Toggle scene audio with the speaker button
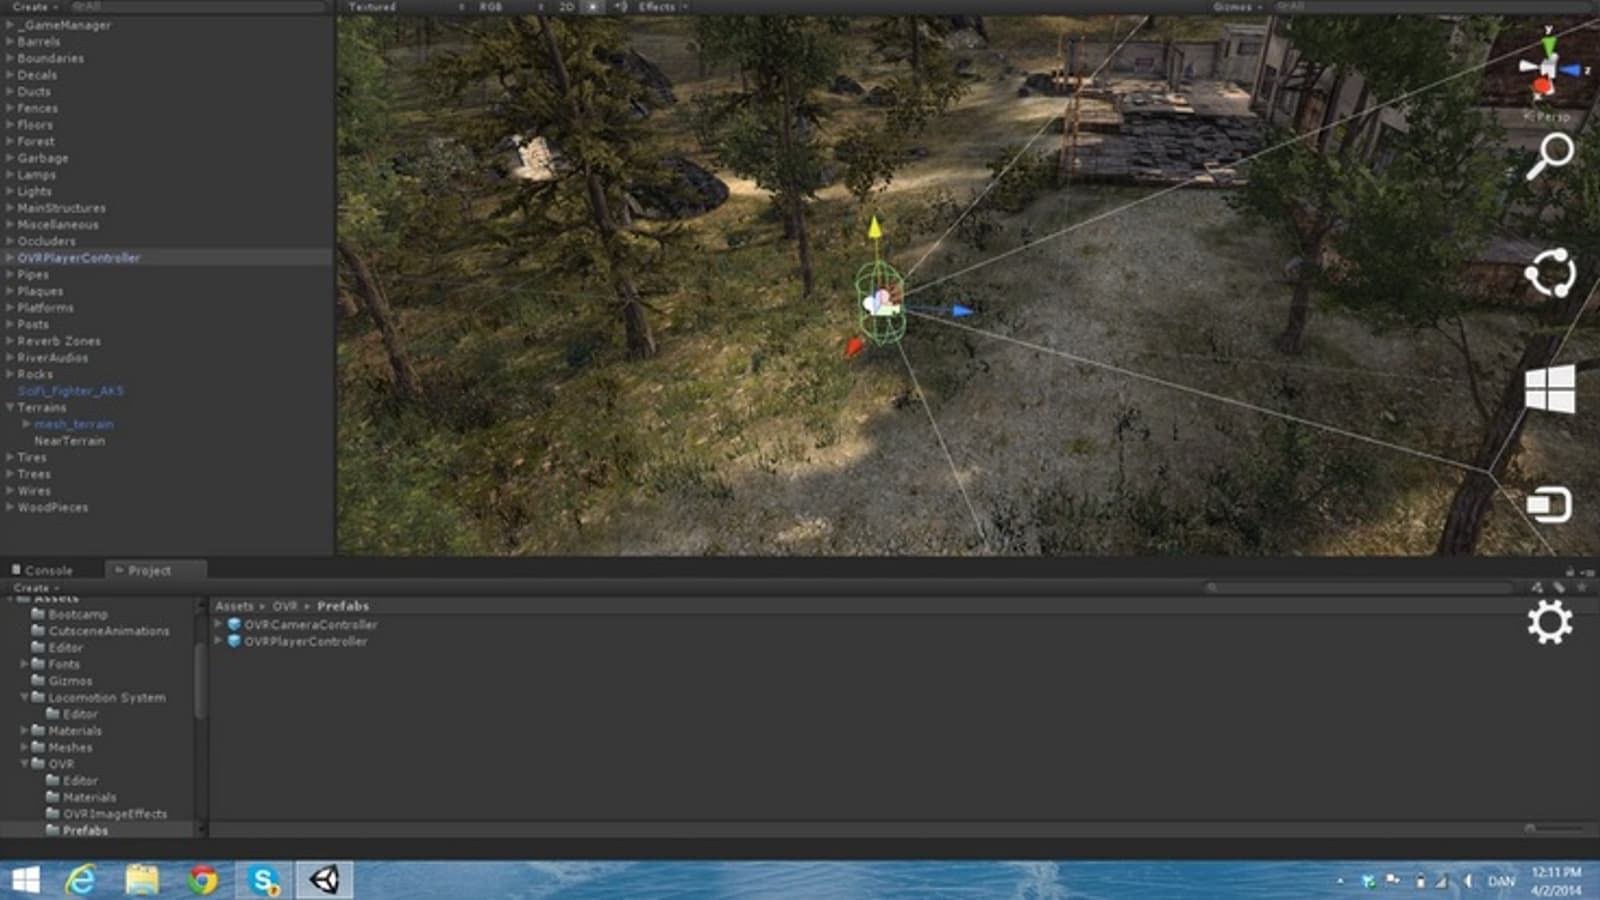The image size is (1600, 900). coord(621,7)
